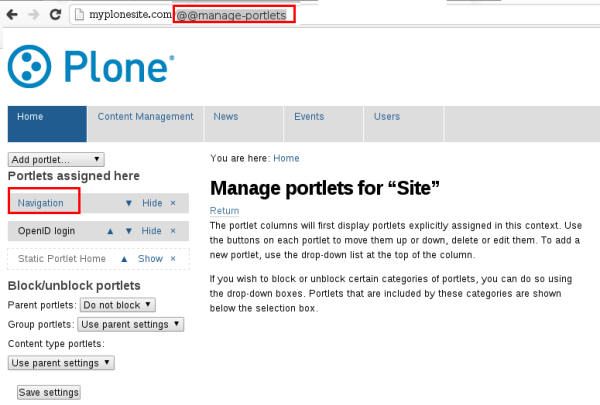Move Navigation portlet down with arrow
The height and width of the screenshot is (405, 600).
[129, 203]
